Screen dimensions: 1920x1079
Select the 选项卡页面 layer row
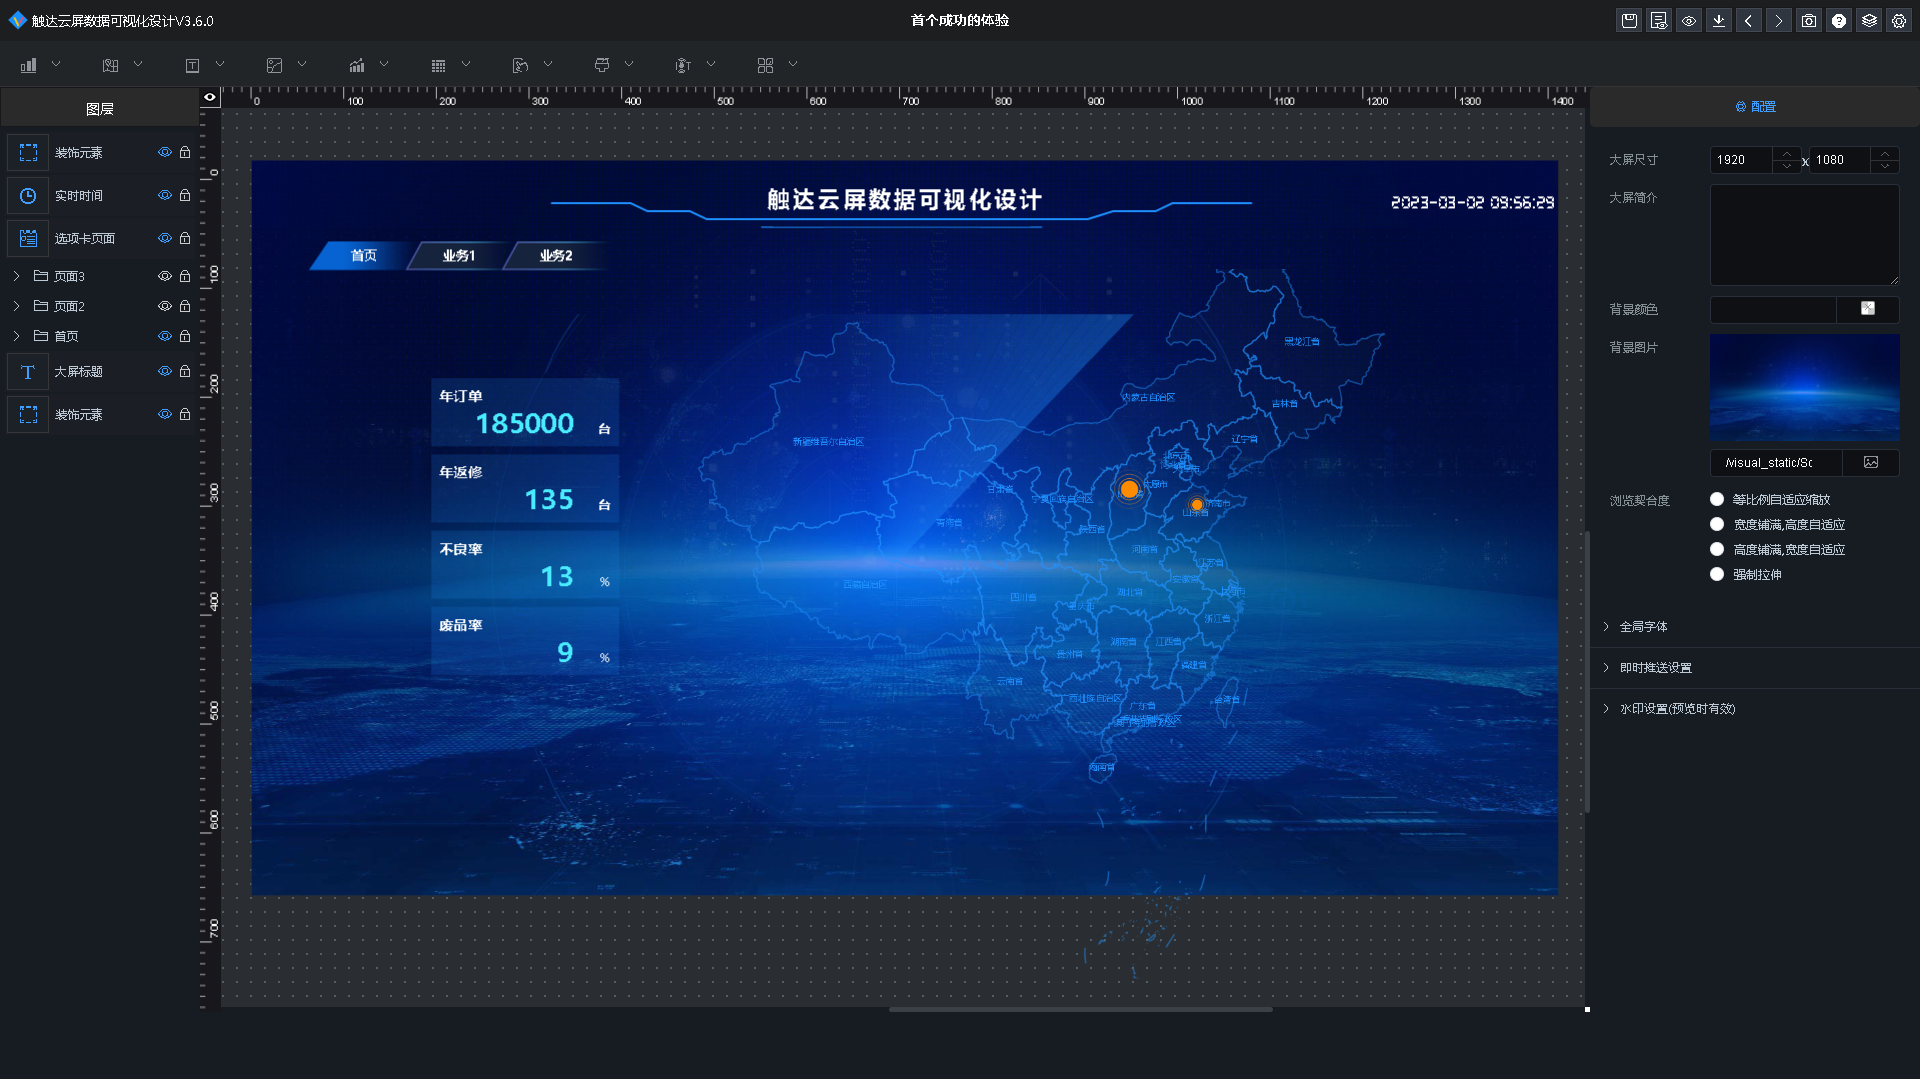tap(100, 238)
